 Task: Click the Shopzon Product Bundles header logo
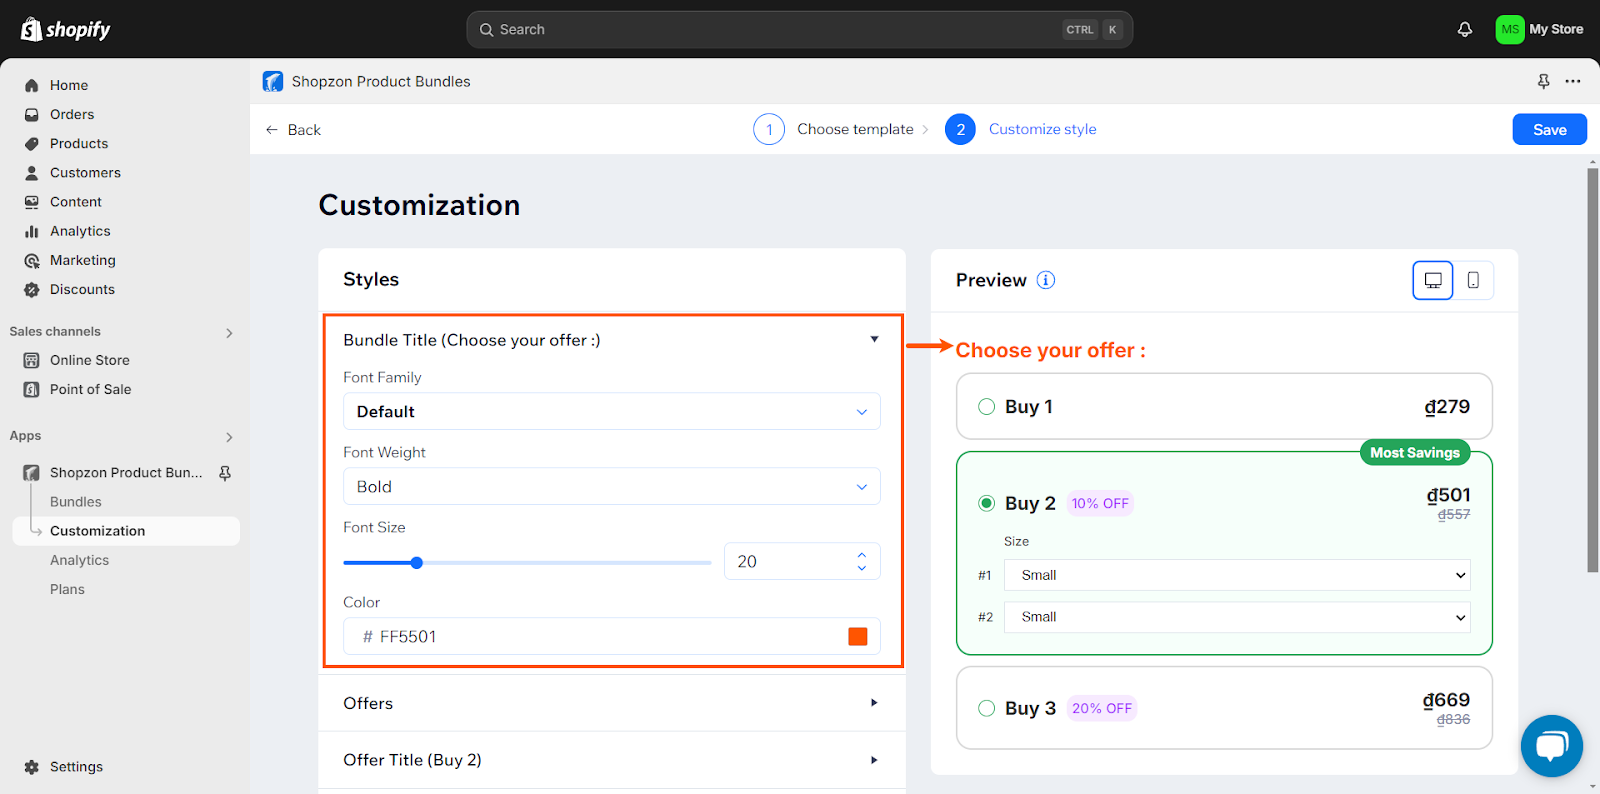click(273, 81)
